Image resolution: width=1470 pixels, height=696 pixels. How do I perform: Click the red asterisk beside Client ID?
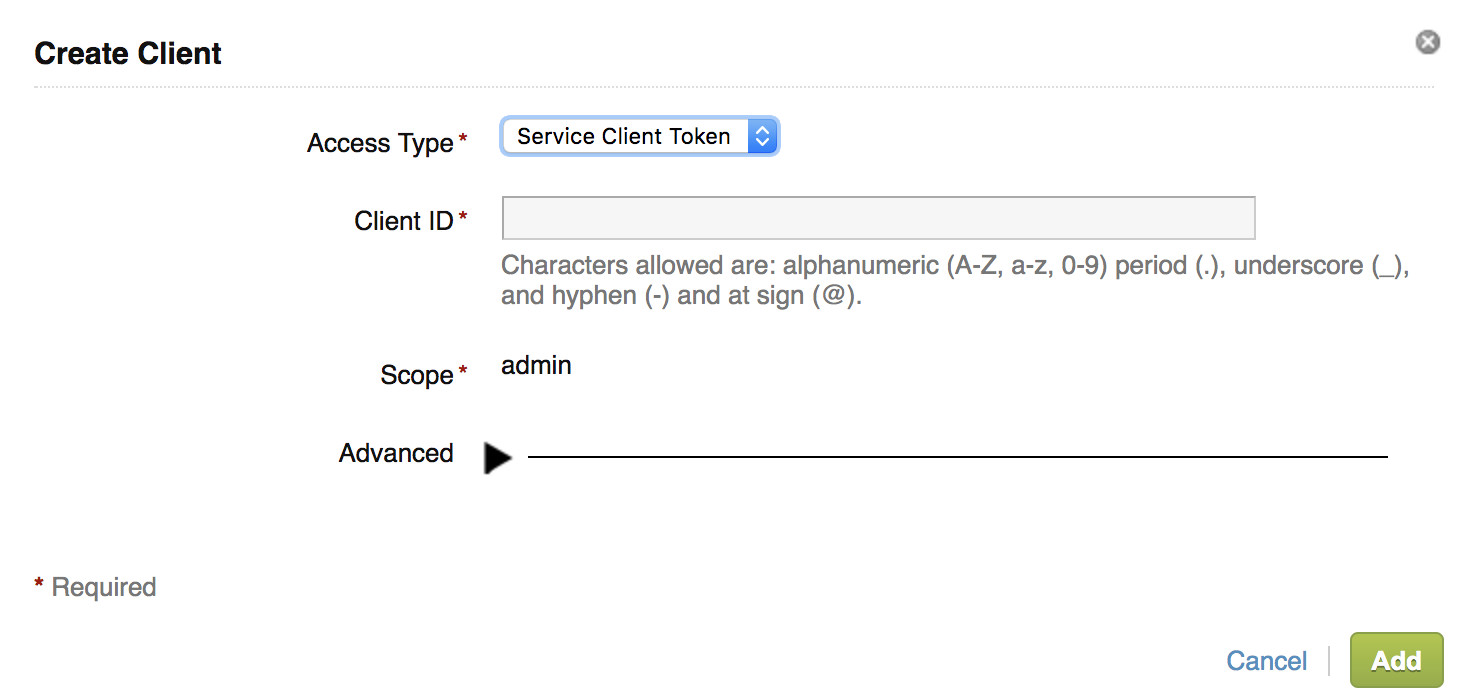click(x=463, y=215)
